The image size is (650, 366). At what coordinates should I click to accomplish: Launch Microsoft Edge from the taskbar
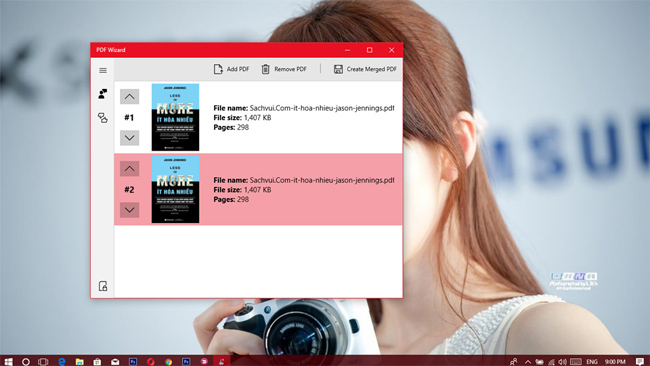point(62,362)
